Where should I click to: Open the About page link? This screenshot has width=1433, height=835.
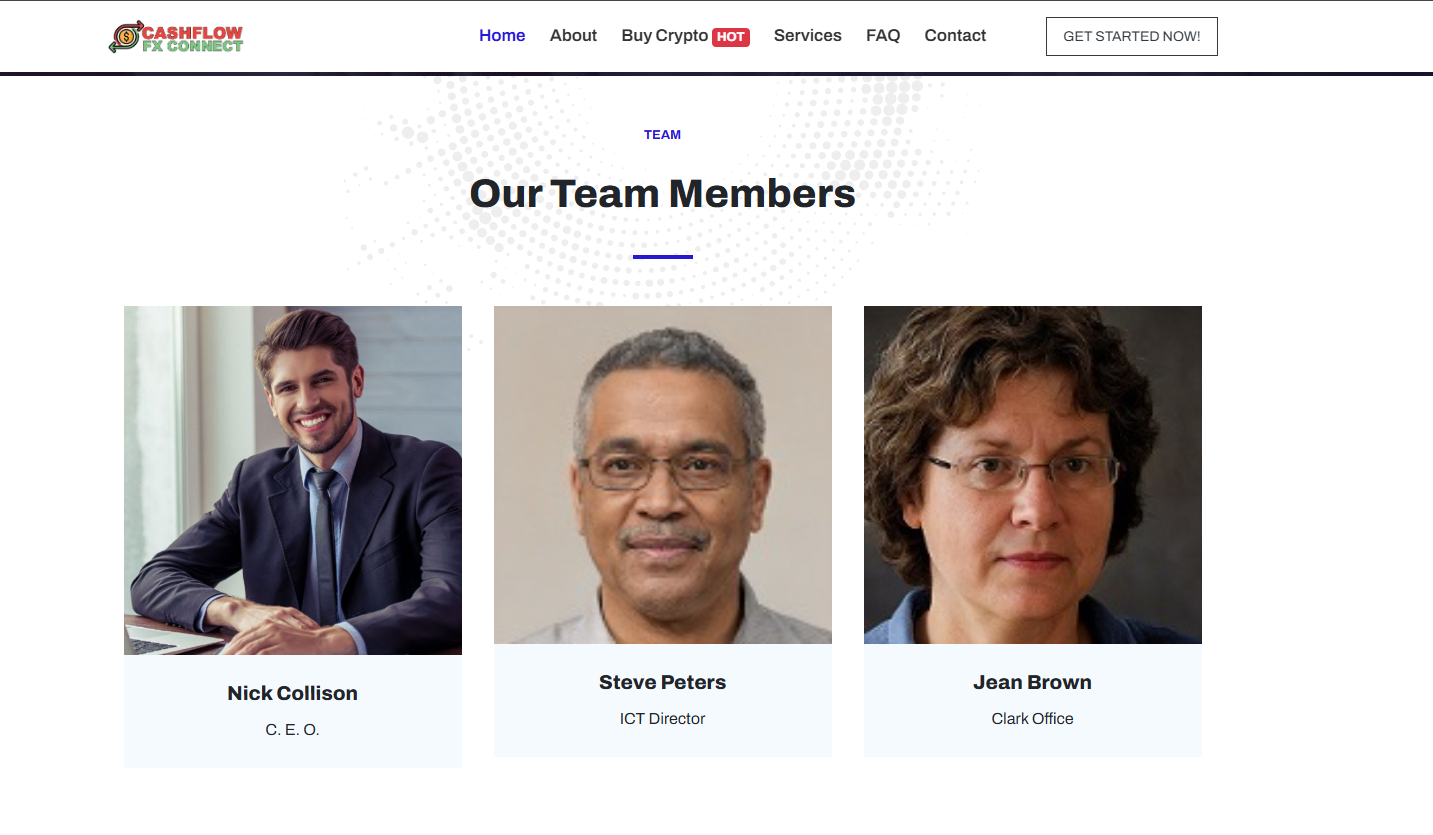(573, 36)
